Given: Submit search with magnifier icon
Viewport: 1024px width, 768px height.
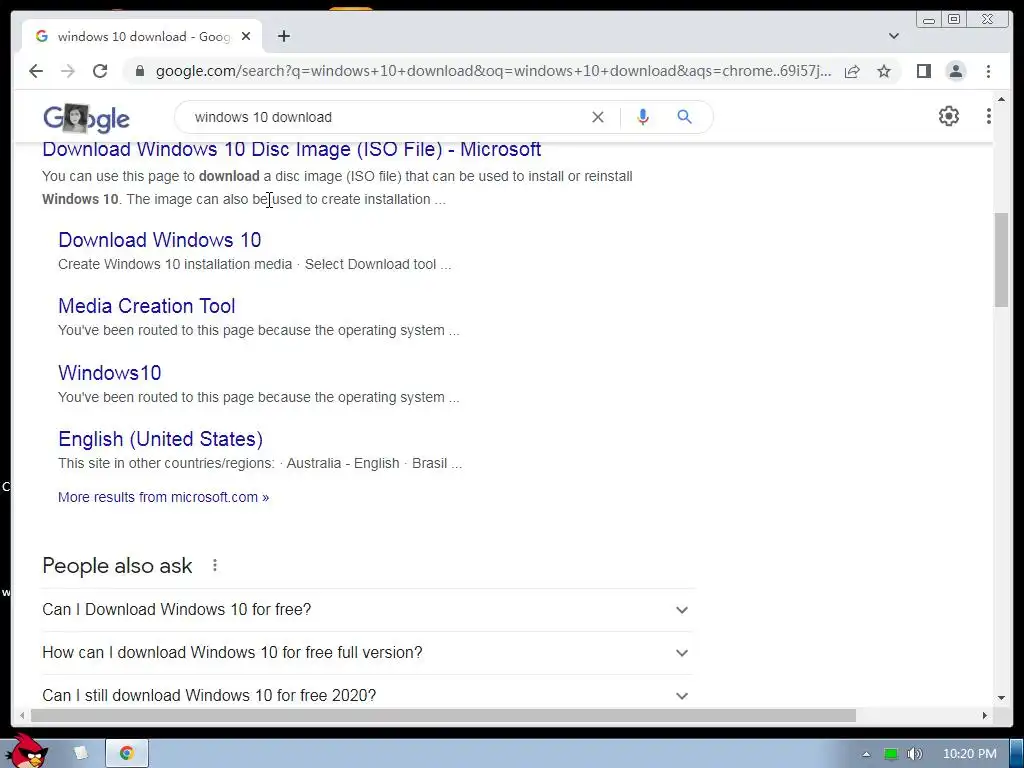Looking at the screenshot, I should 684,117.
